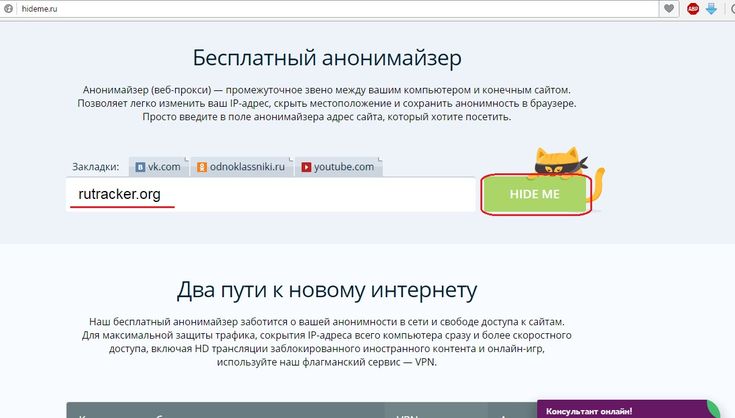Click the Два пути к новому интернету heading
Screen dimensions: 735x418
(327, 291)
